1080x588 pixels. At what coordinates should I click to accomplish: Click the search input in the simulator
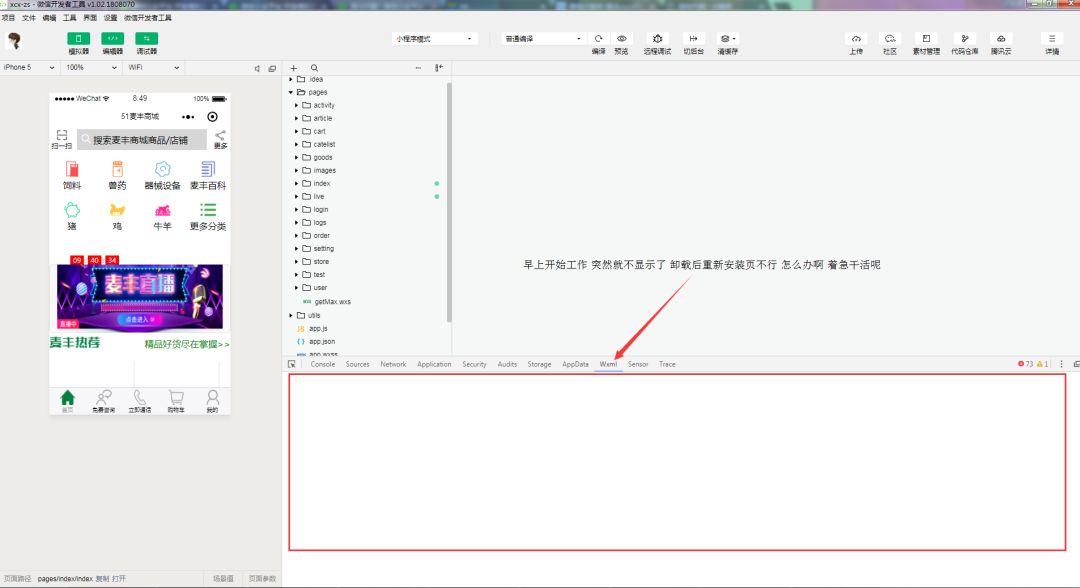[x=142, y=140]
